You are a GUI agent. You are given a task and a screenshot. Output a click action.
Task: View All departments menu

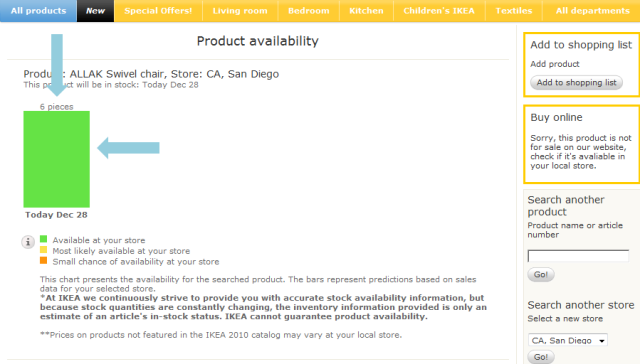coord(592,11)
